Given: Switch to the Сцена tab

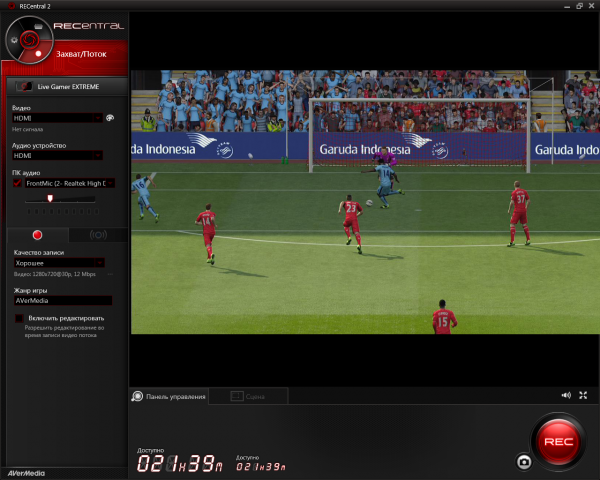Looking at the screenshot, I should (248, 397).
